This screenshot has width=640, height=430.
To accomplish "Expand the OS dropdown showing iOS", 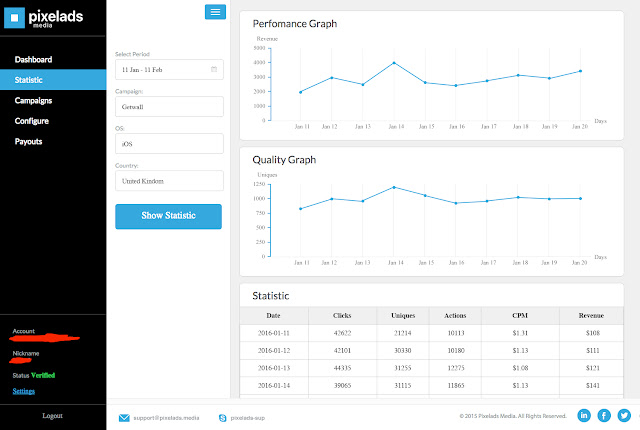I will pos(169,144).
